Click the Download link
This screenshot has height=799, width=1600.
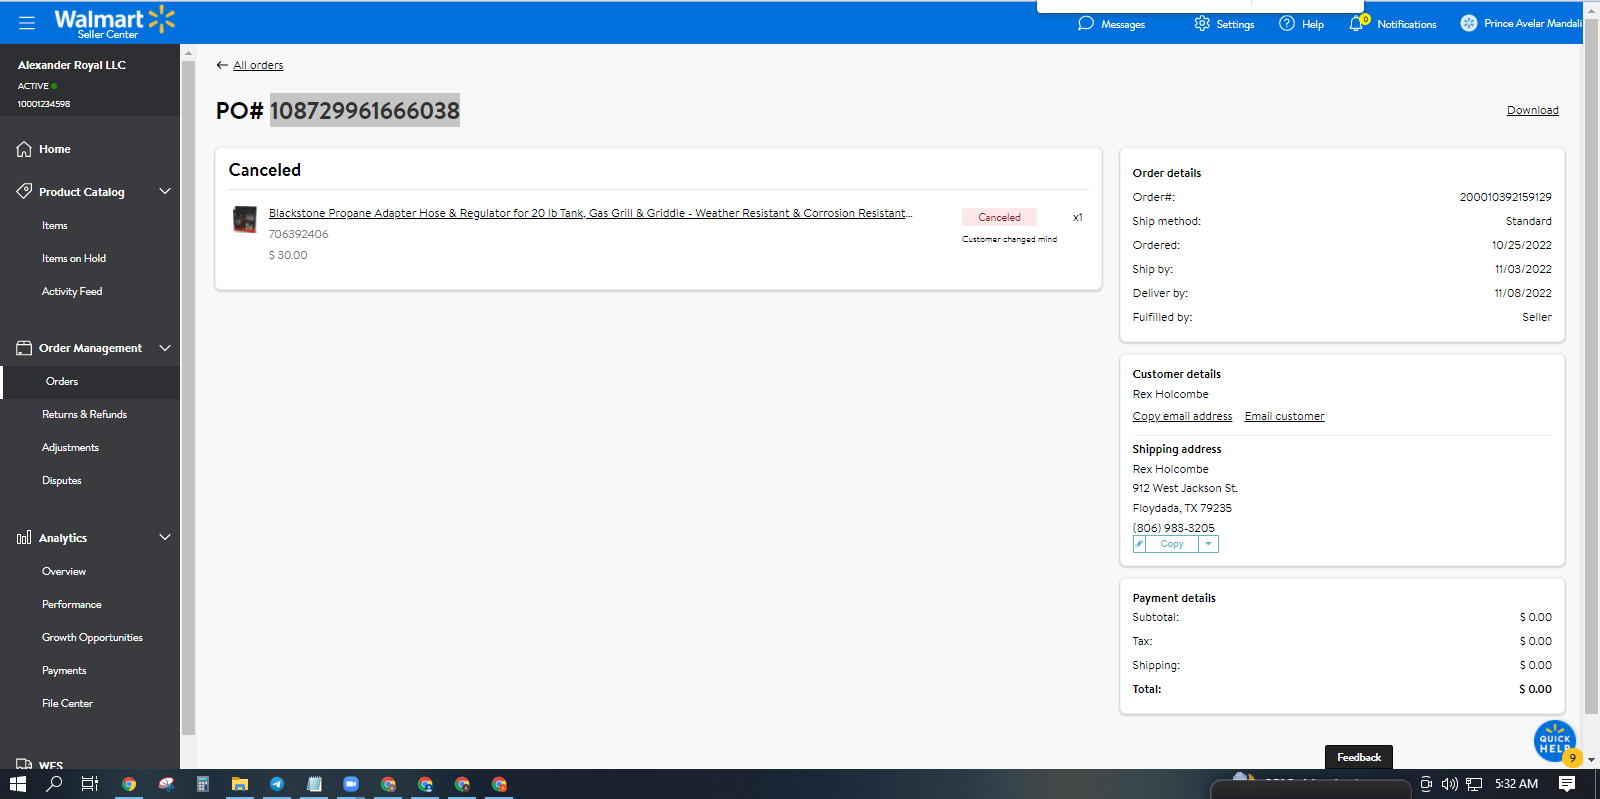pyautogui.click(x=1533, y=110)
